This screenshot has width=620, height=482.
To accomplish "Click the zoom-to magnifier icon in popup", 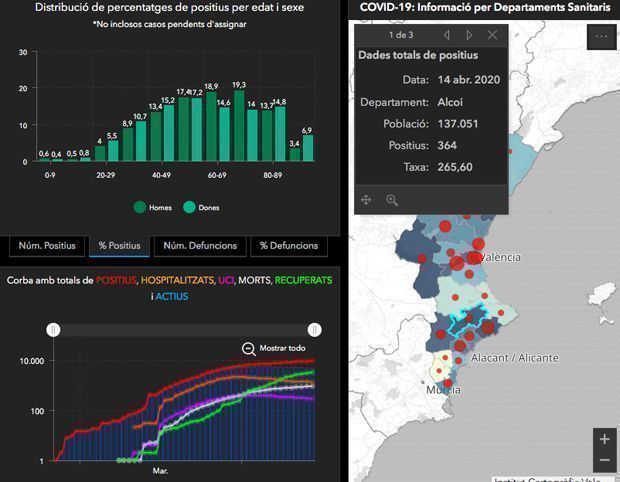I will 392,200.
